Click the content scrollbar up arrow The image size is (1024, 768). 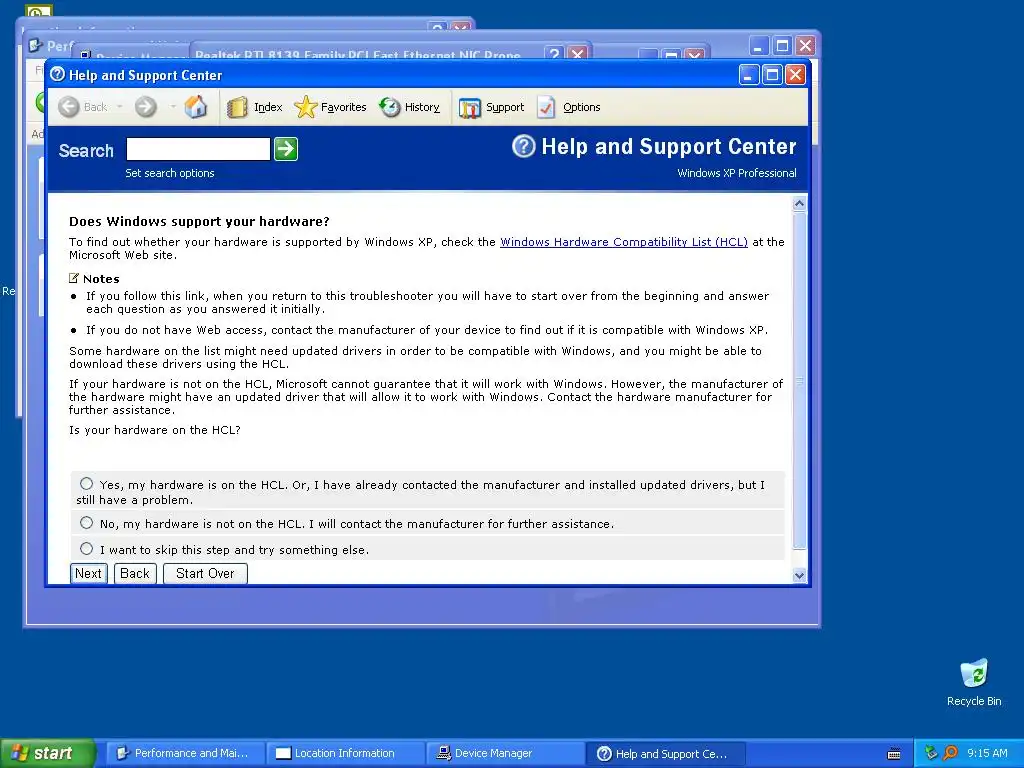tap(799, 204)
